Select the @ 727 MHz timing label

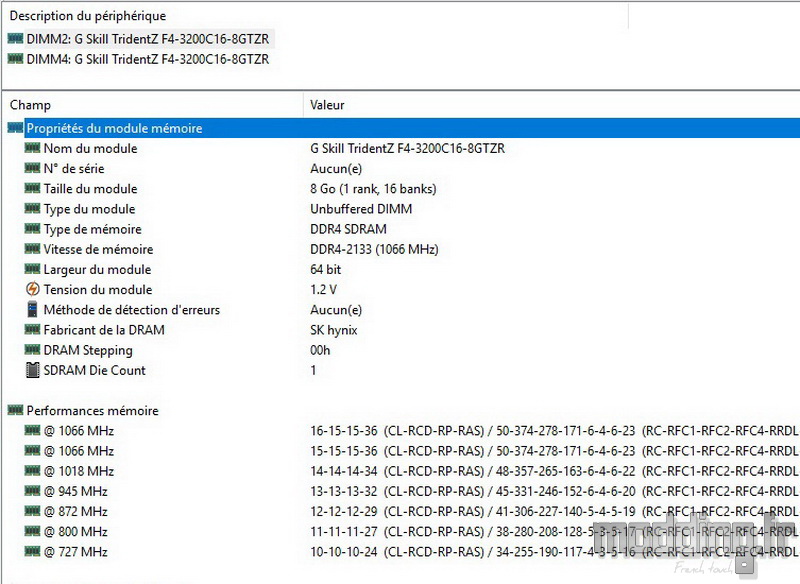[x=76, y=552]
